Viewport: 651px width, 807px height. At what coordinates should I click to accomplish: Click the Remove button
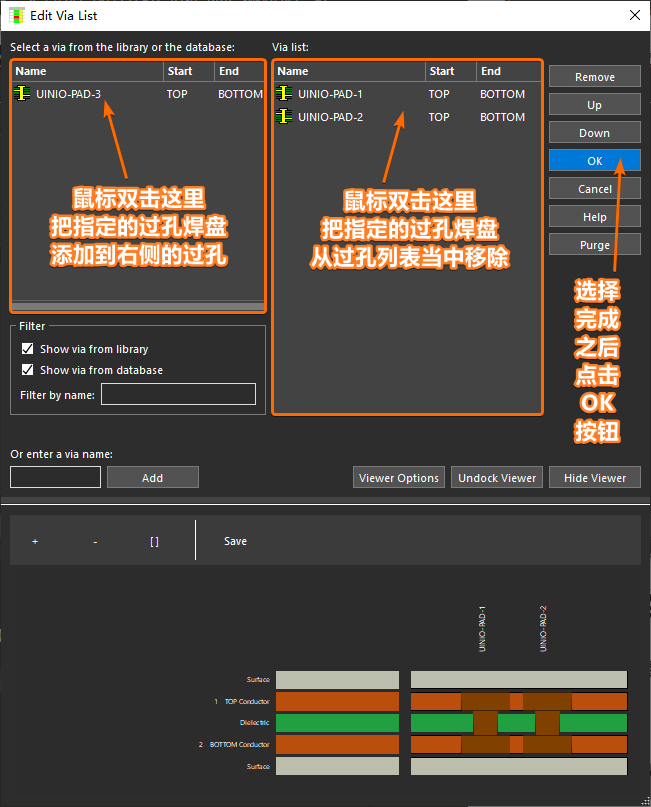pyautogui.click(x=594, y=77)
